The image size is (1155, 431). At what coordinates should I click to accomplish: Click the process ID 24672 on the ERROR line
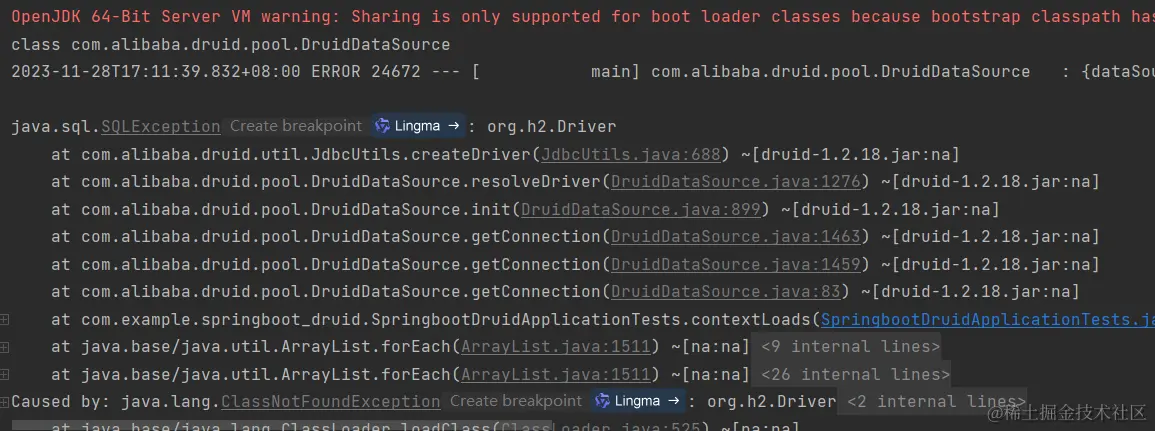pos(396,71)
